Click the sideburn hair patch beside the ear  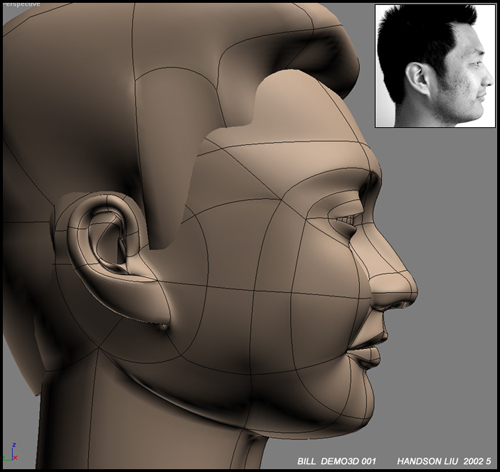(x=167, y=200)
